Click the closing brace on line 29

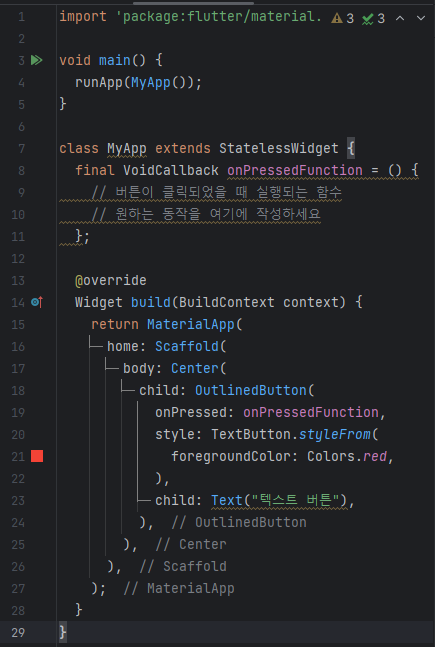(x=63, y=632)
